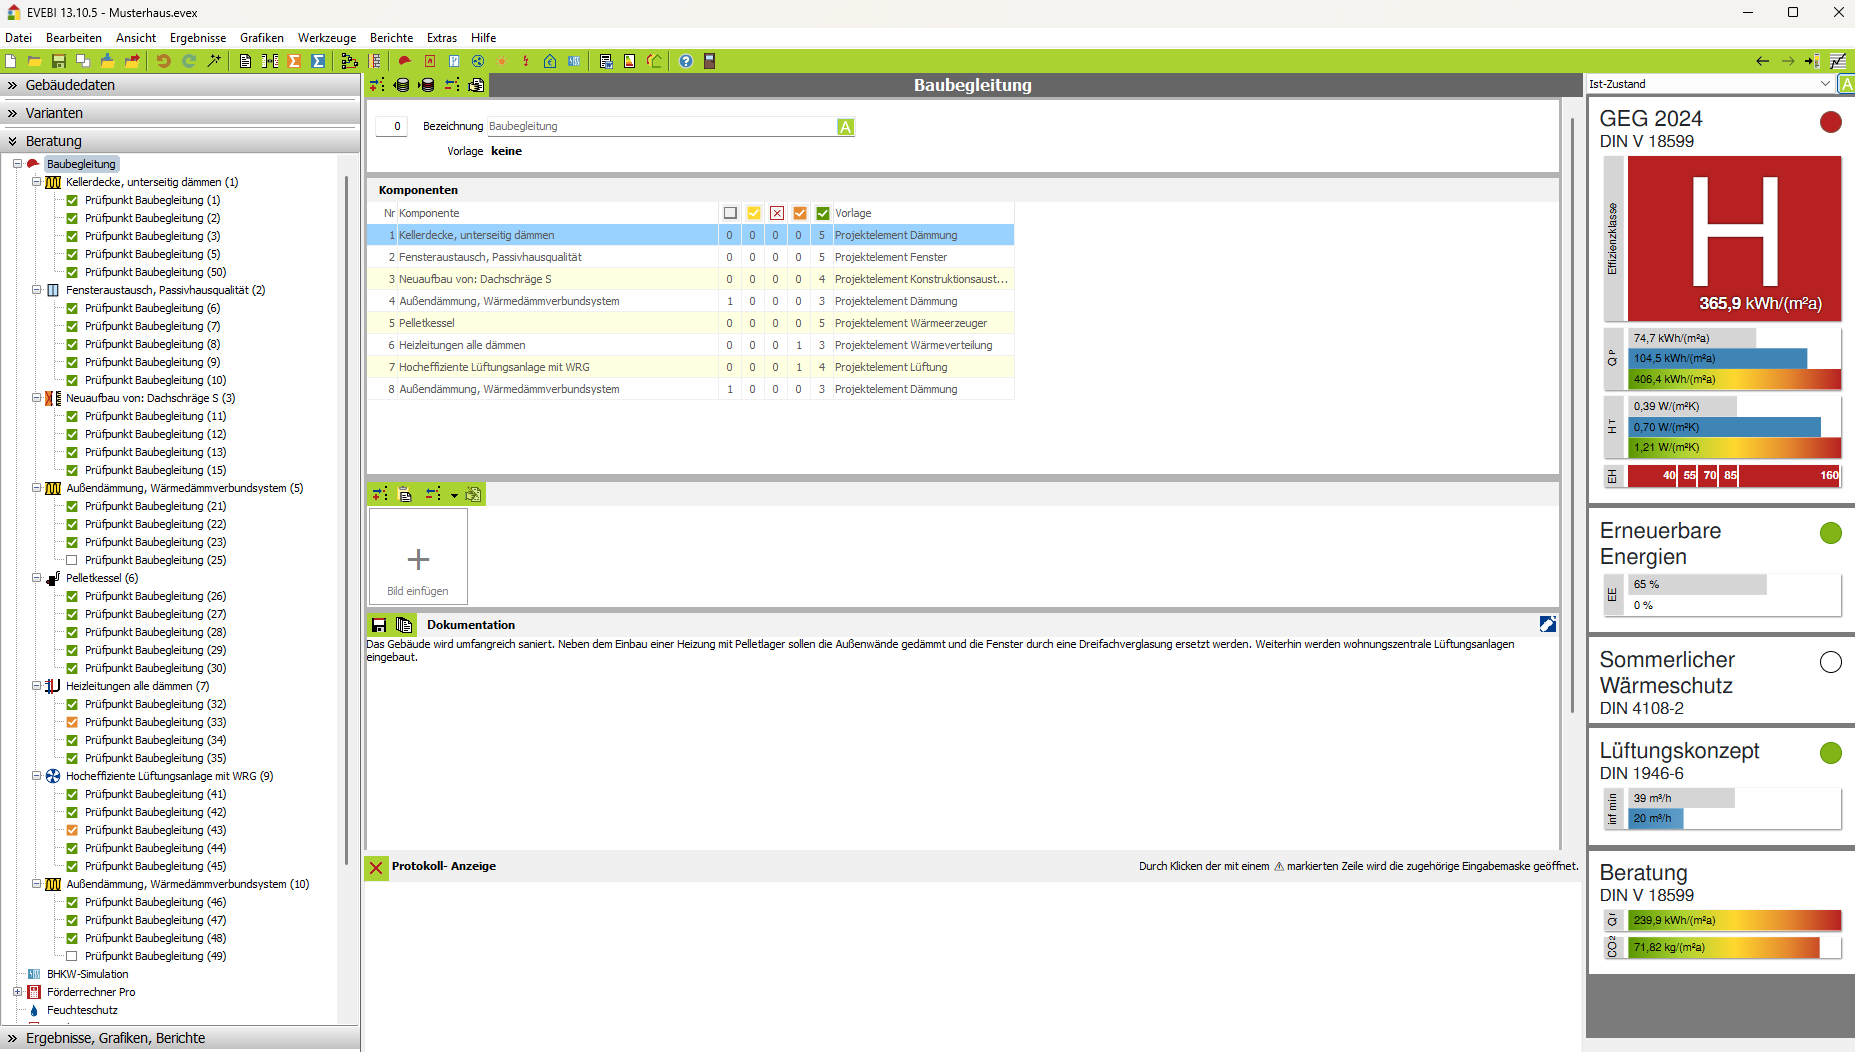Open the Berichte menu
The width and height of the screenshot is (1855, 1052).
(391, 38)
